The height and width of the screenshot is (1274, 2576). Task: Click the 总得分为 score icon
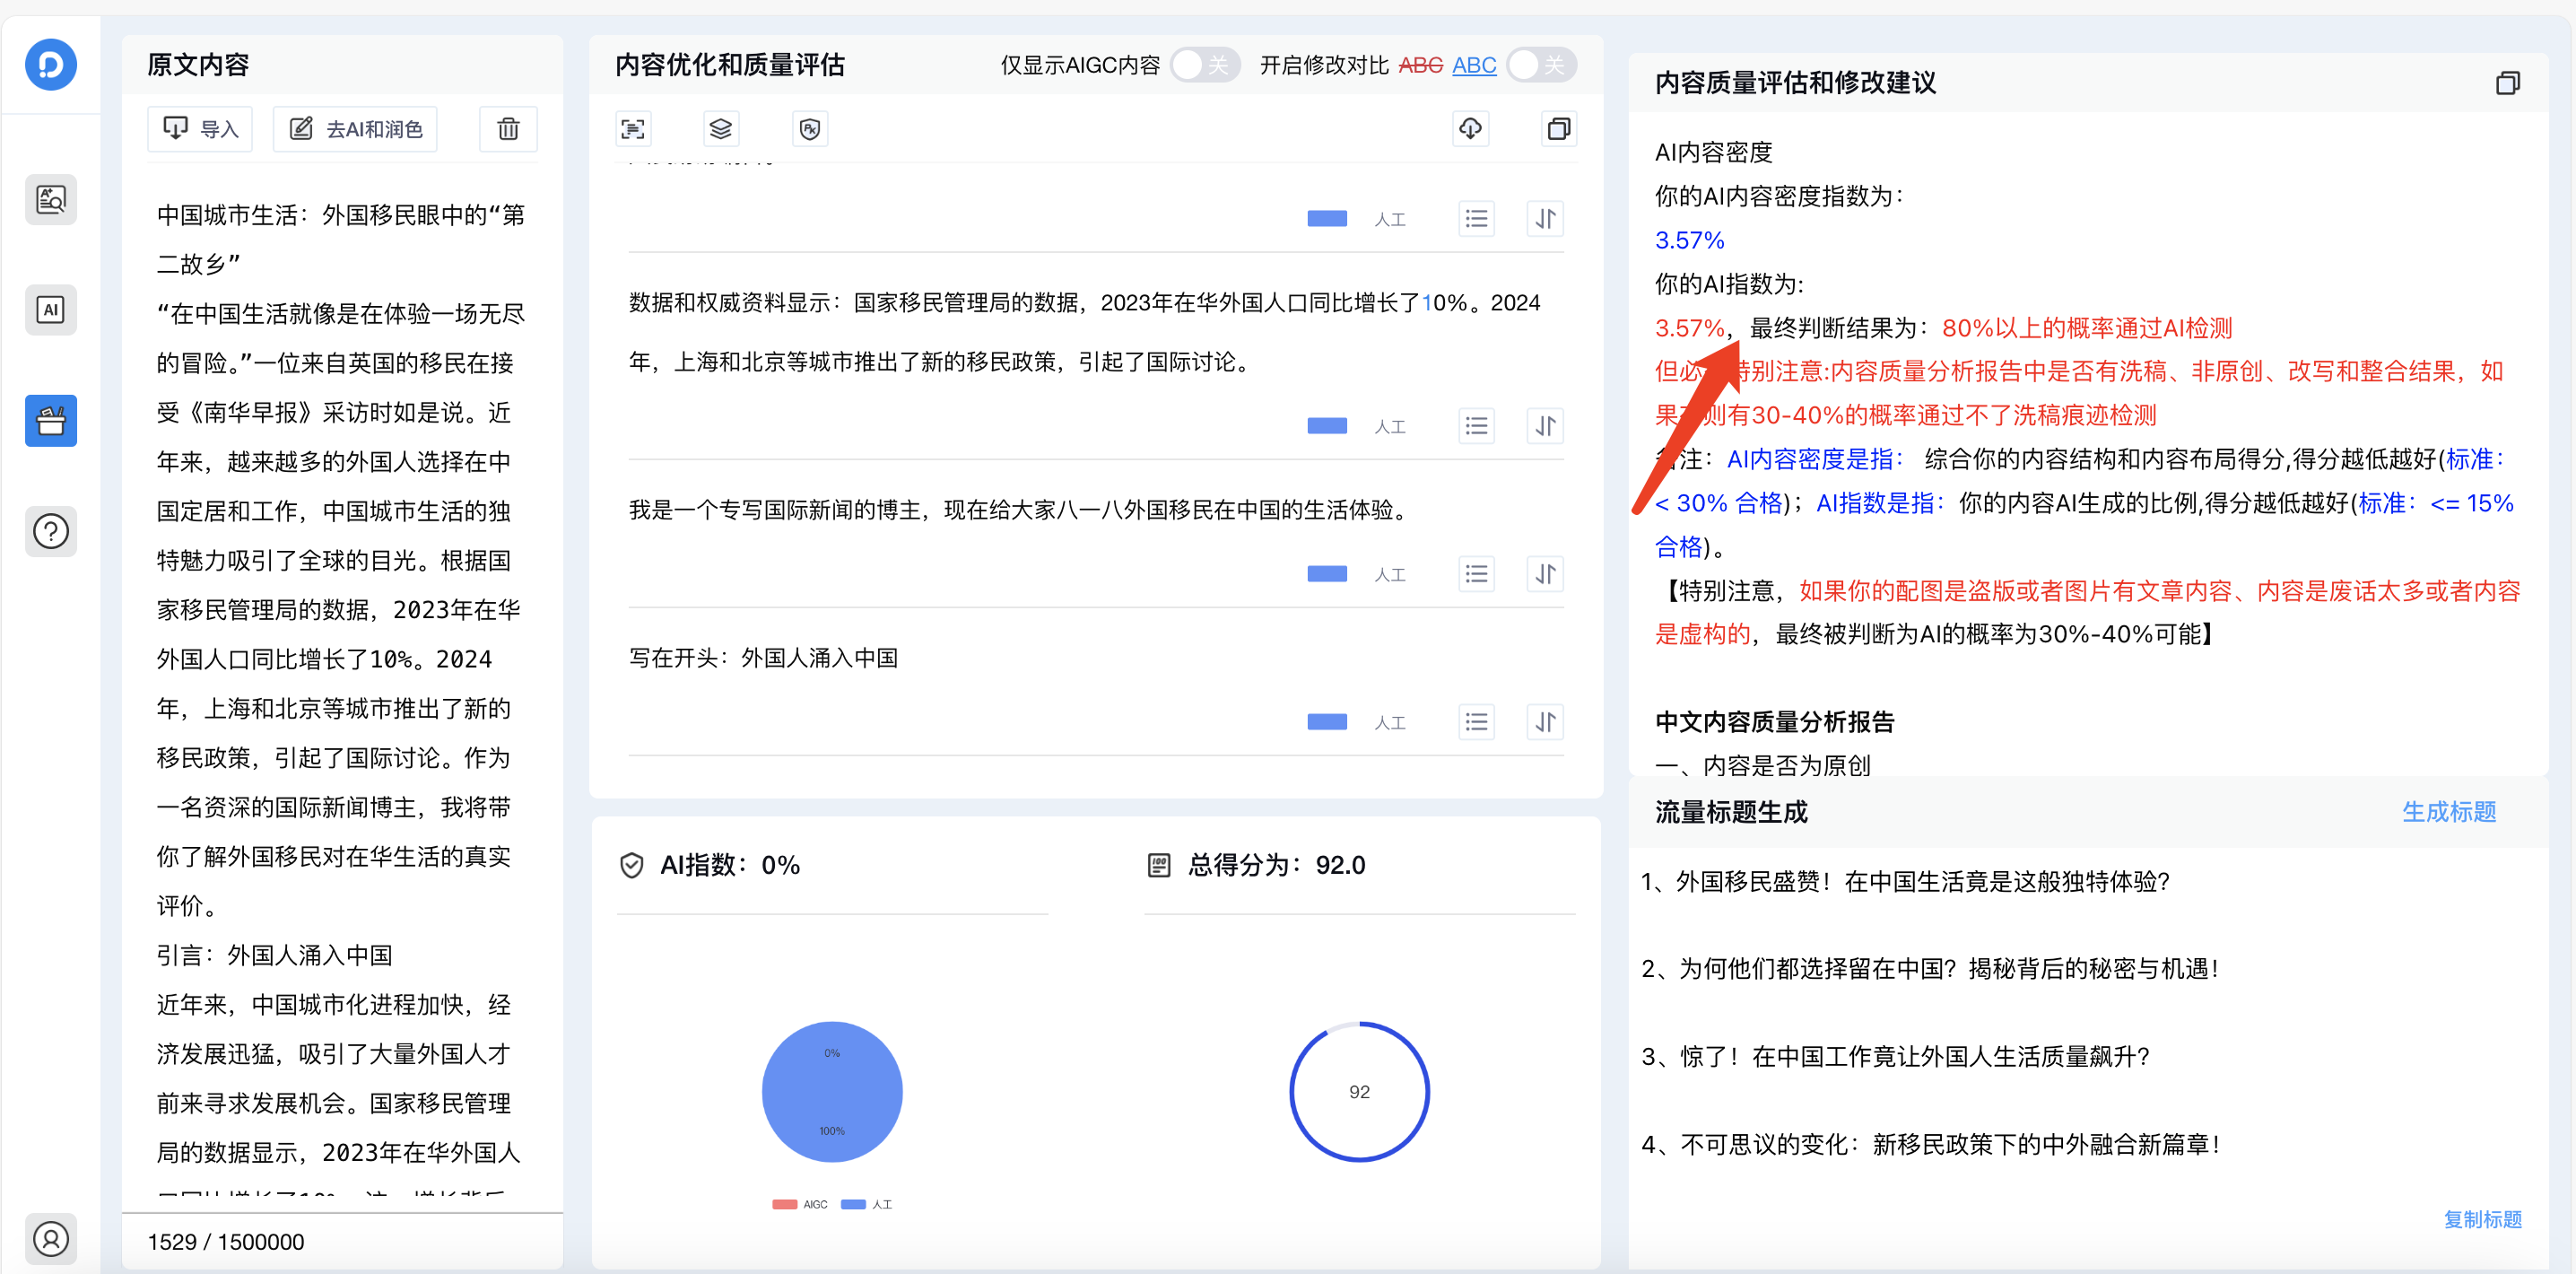[x=1159, y=866]
